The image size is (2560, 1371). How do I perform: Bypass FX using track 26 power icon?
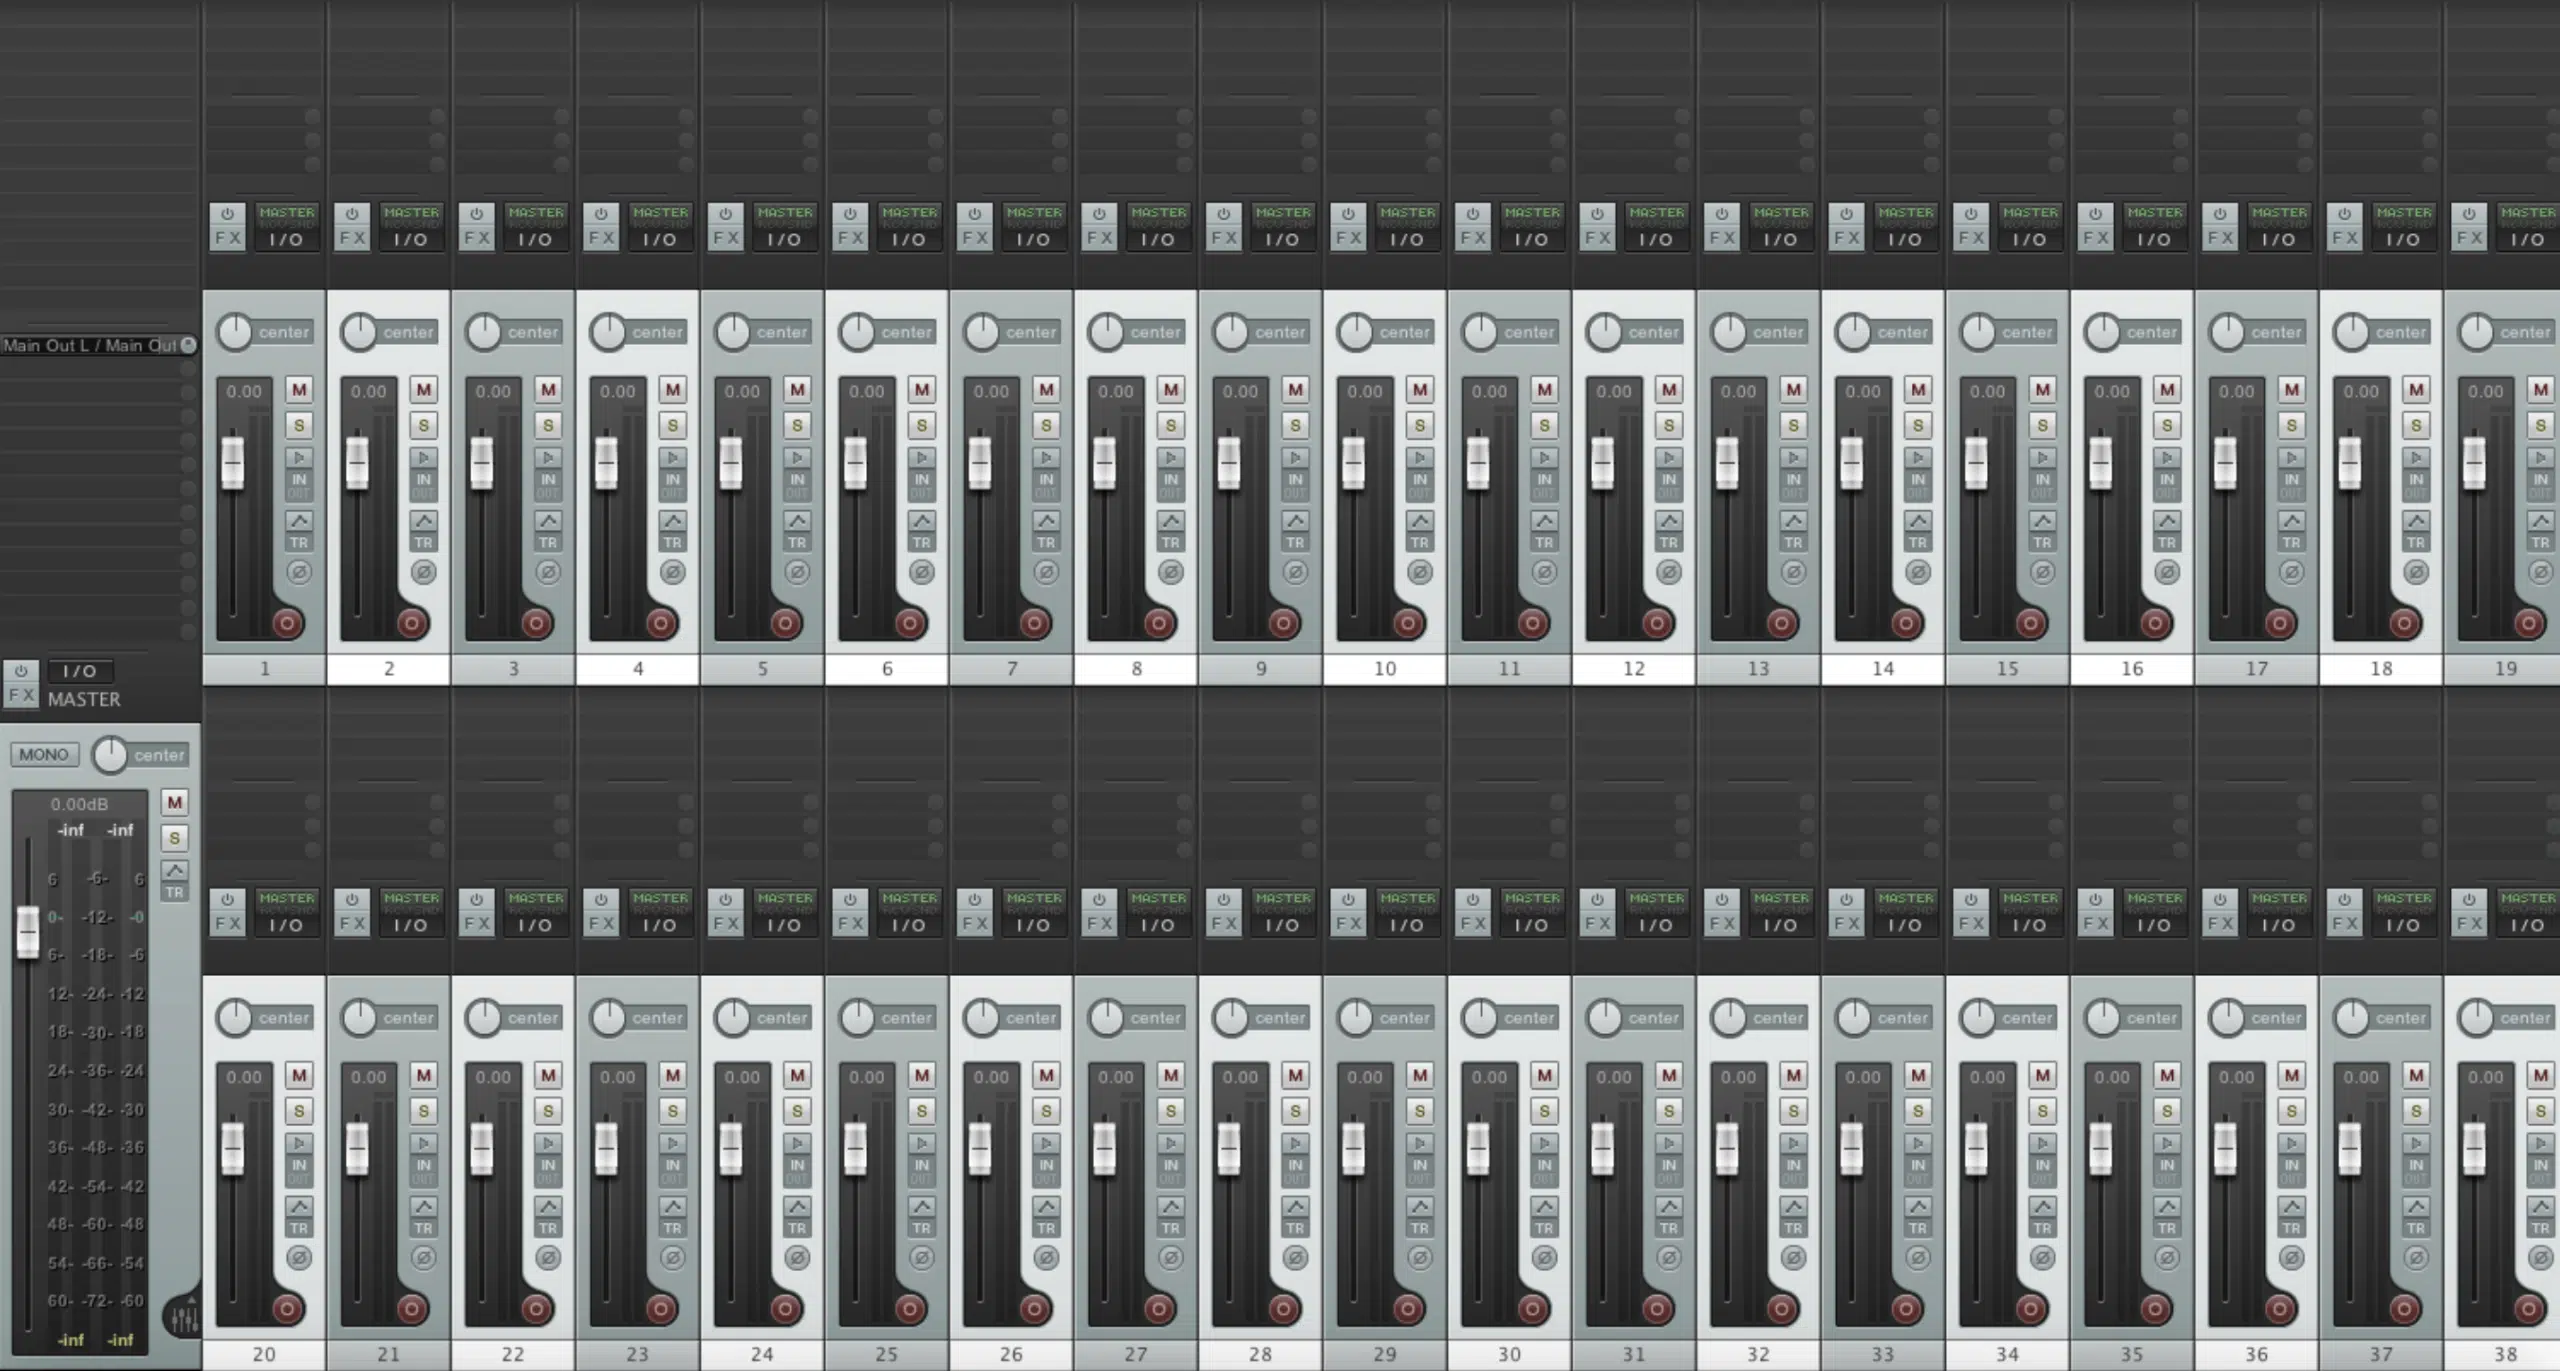975,900
